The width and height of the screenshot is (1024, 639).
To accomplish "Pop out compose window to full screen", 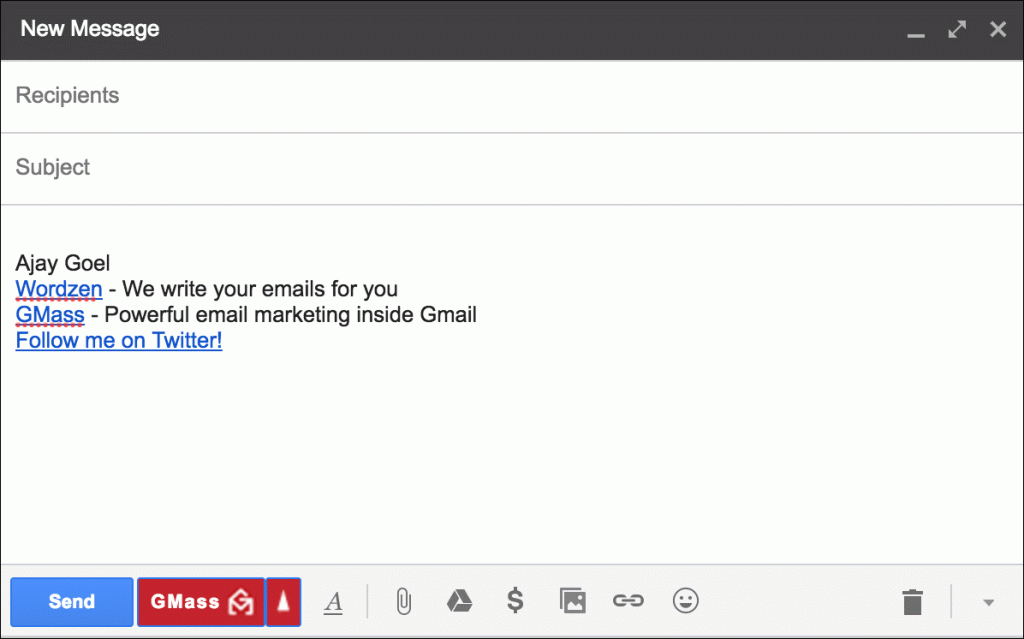I will click(957, 29).
